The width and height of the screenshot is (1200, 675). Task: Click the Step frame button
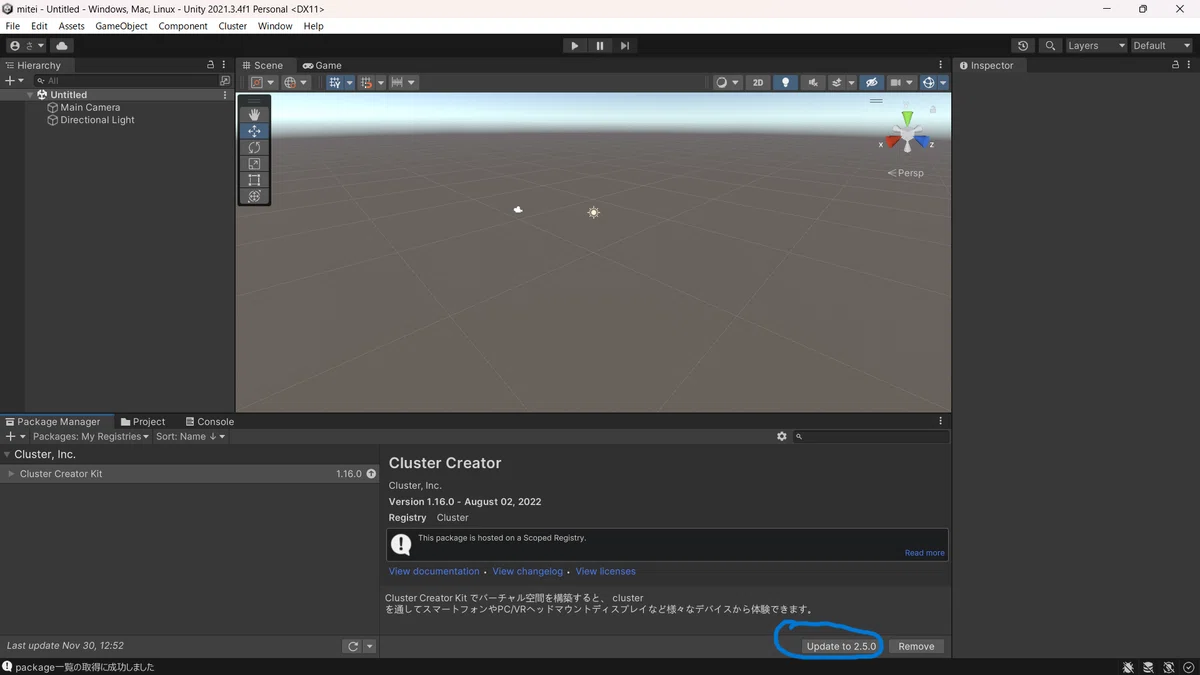pos(625,46)
